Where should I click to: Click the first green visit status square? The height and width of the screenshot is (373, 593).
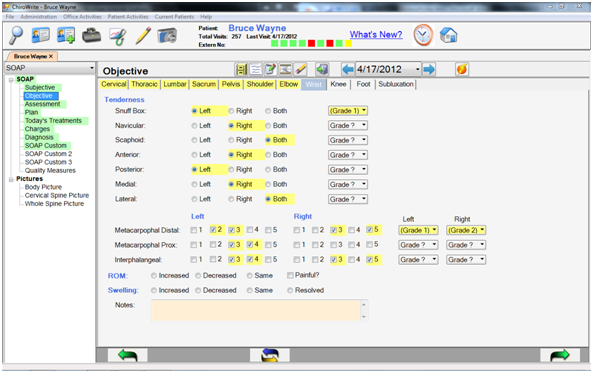point(275,44)
